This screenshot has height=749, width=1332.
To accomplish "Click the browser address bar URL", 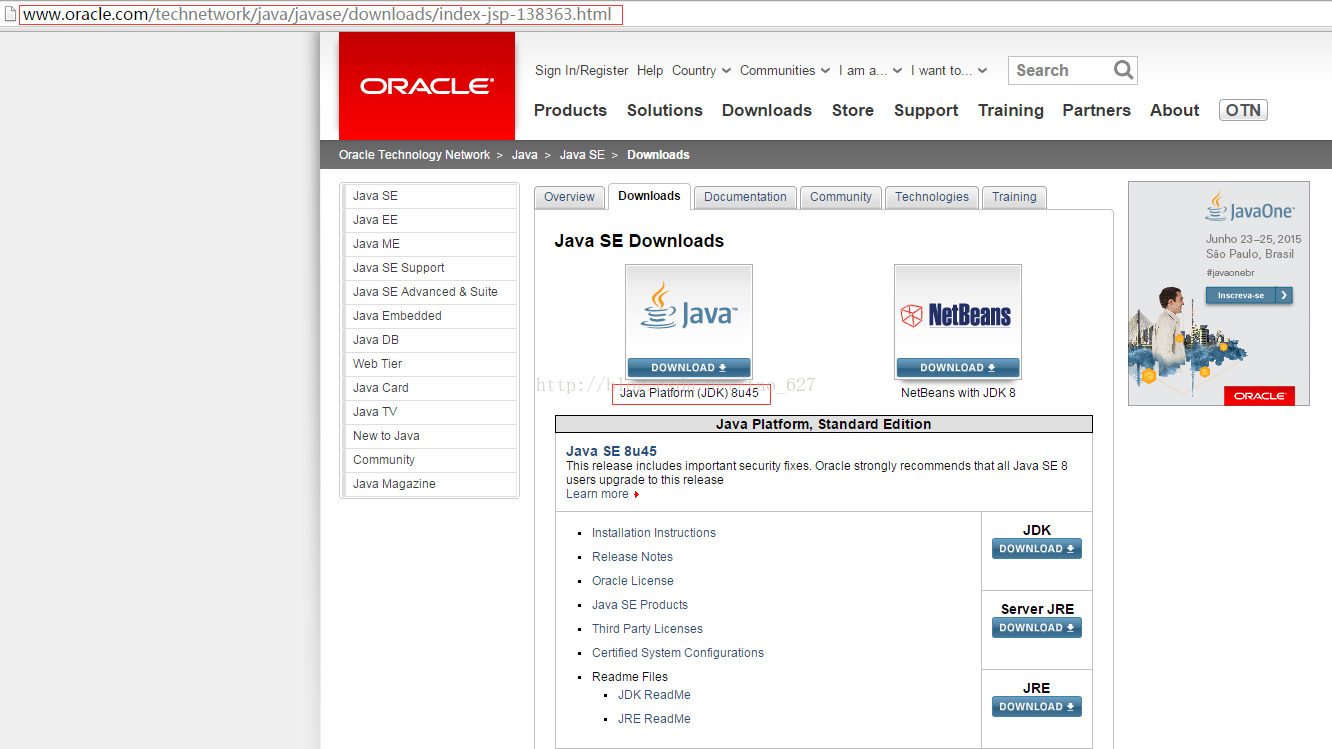I will pyautogui.click(x=318, y=14).
